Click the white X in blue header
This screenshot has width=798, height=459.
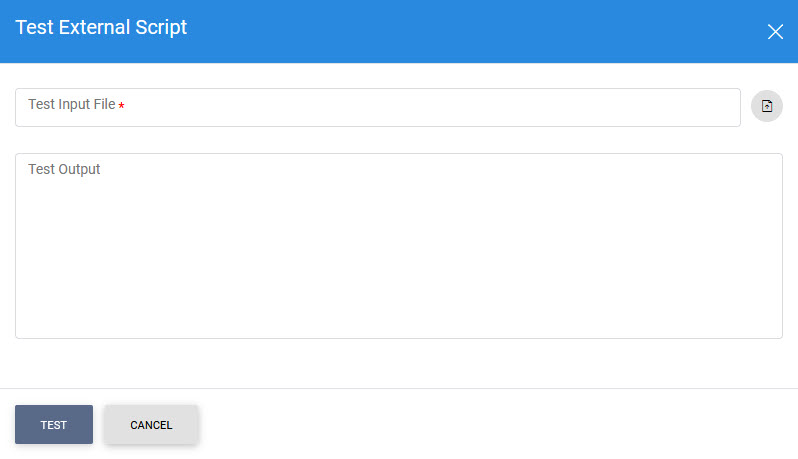coord(775,31)
